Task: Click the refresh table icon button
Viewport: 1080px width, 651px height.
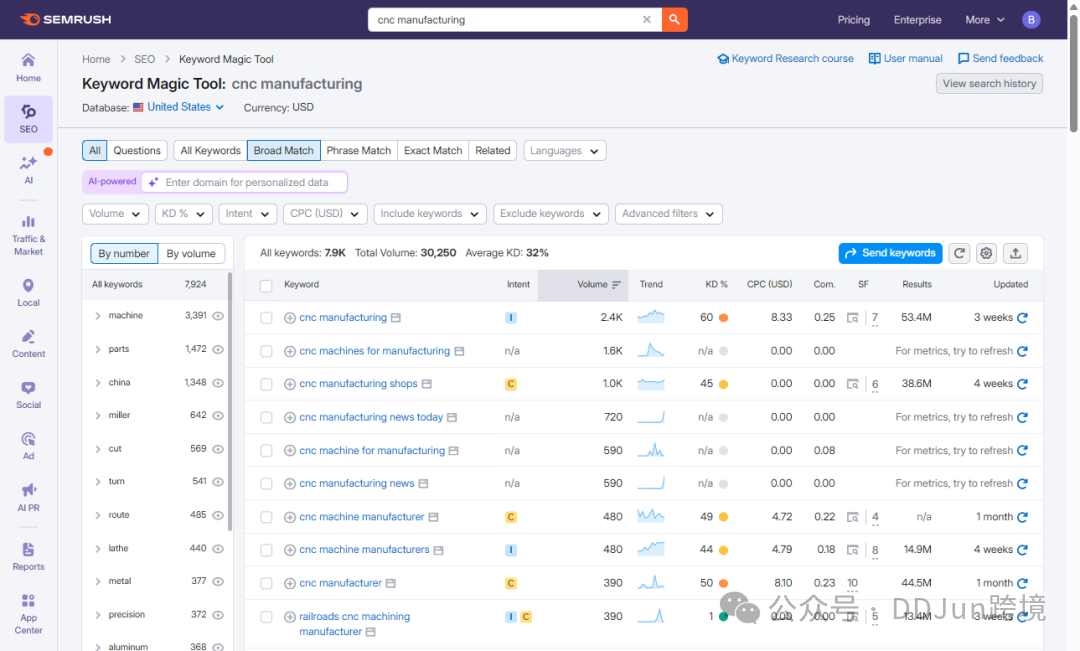Action: pyautogui.click(x=959, y=253)
